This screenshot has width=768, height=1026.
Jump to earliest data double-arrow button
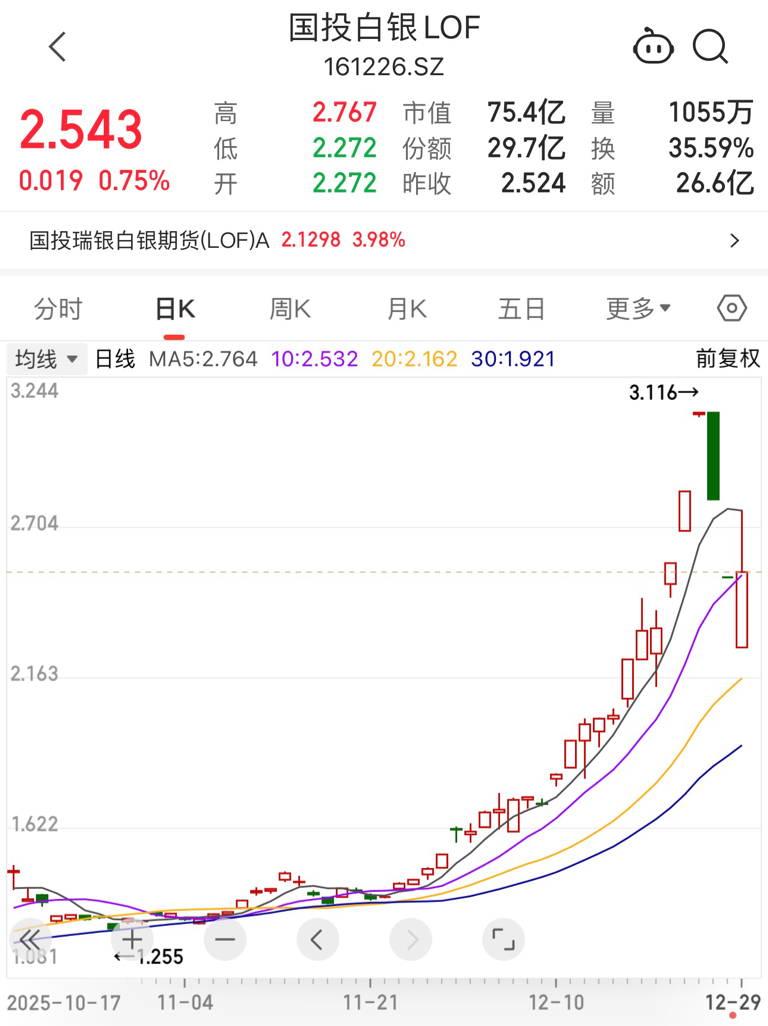pos(29,940)
